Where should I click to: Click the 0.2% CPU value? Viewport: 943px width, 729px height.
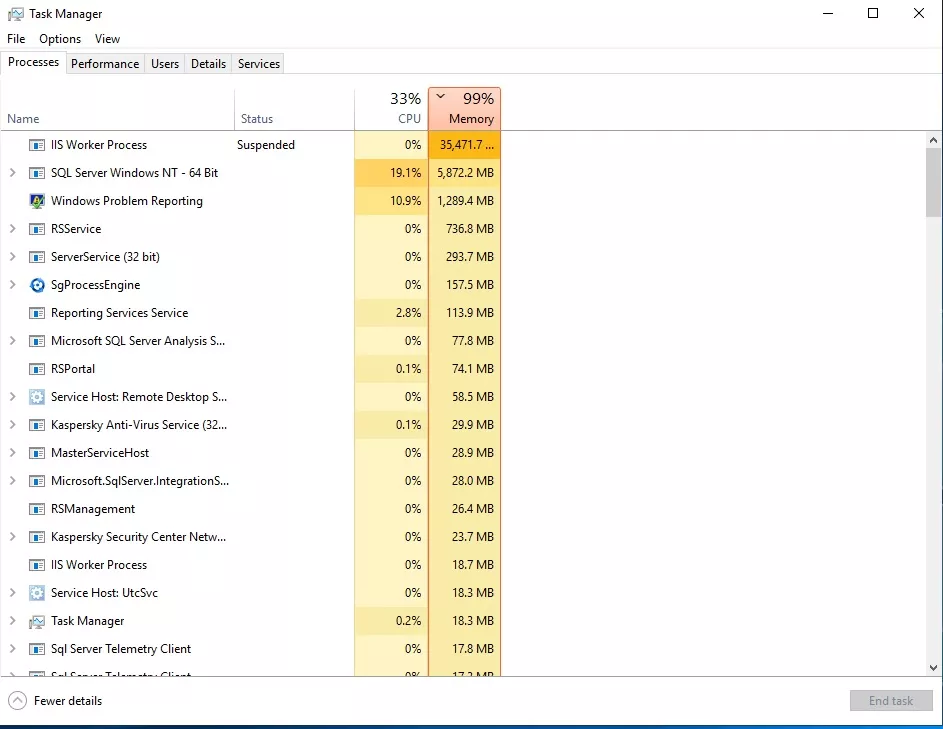pos(408,621)
